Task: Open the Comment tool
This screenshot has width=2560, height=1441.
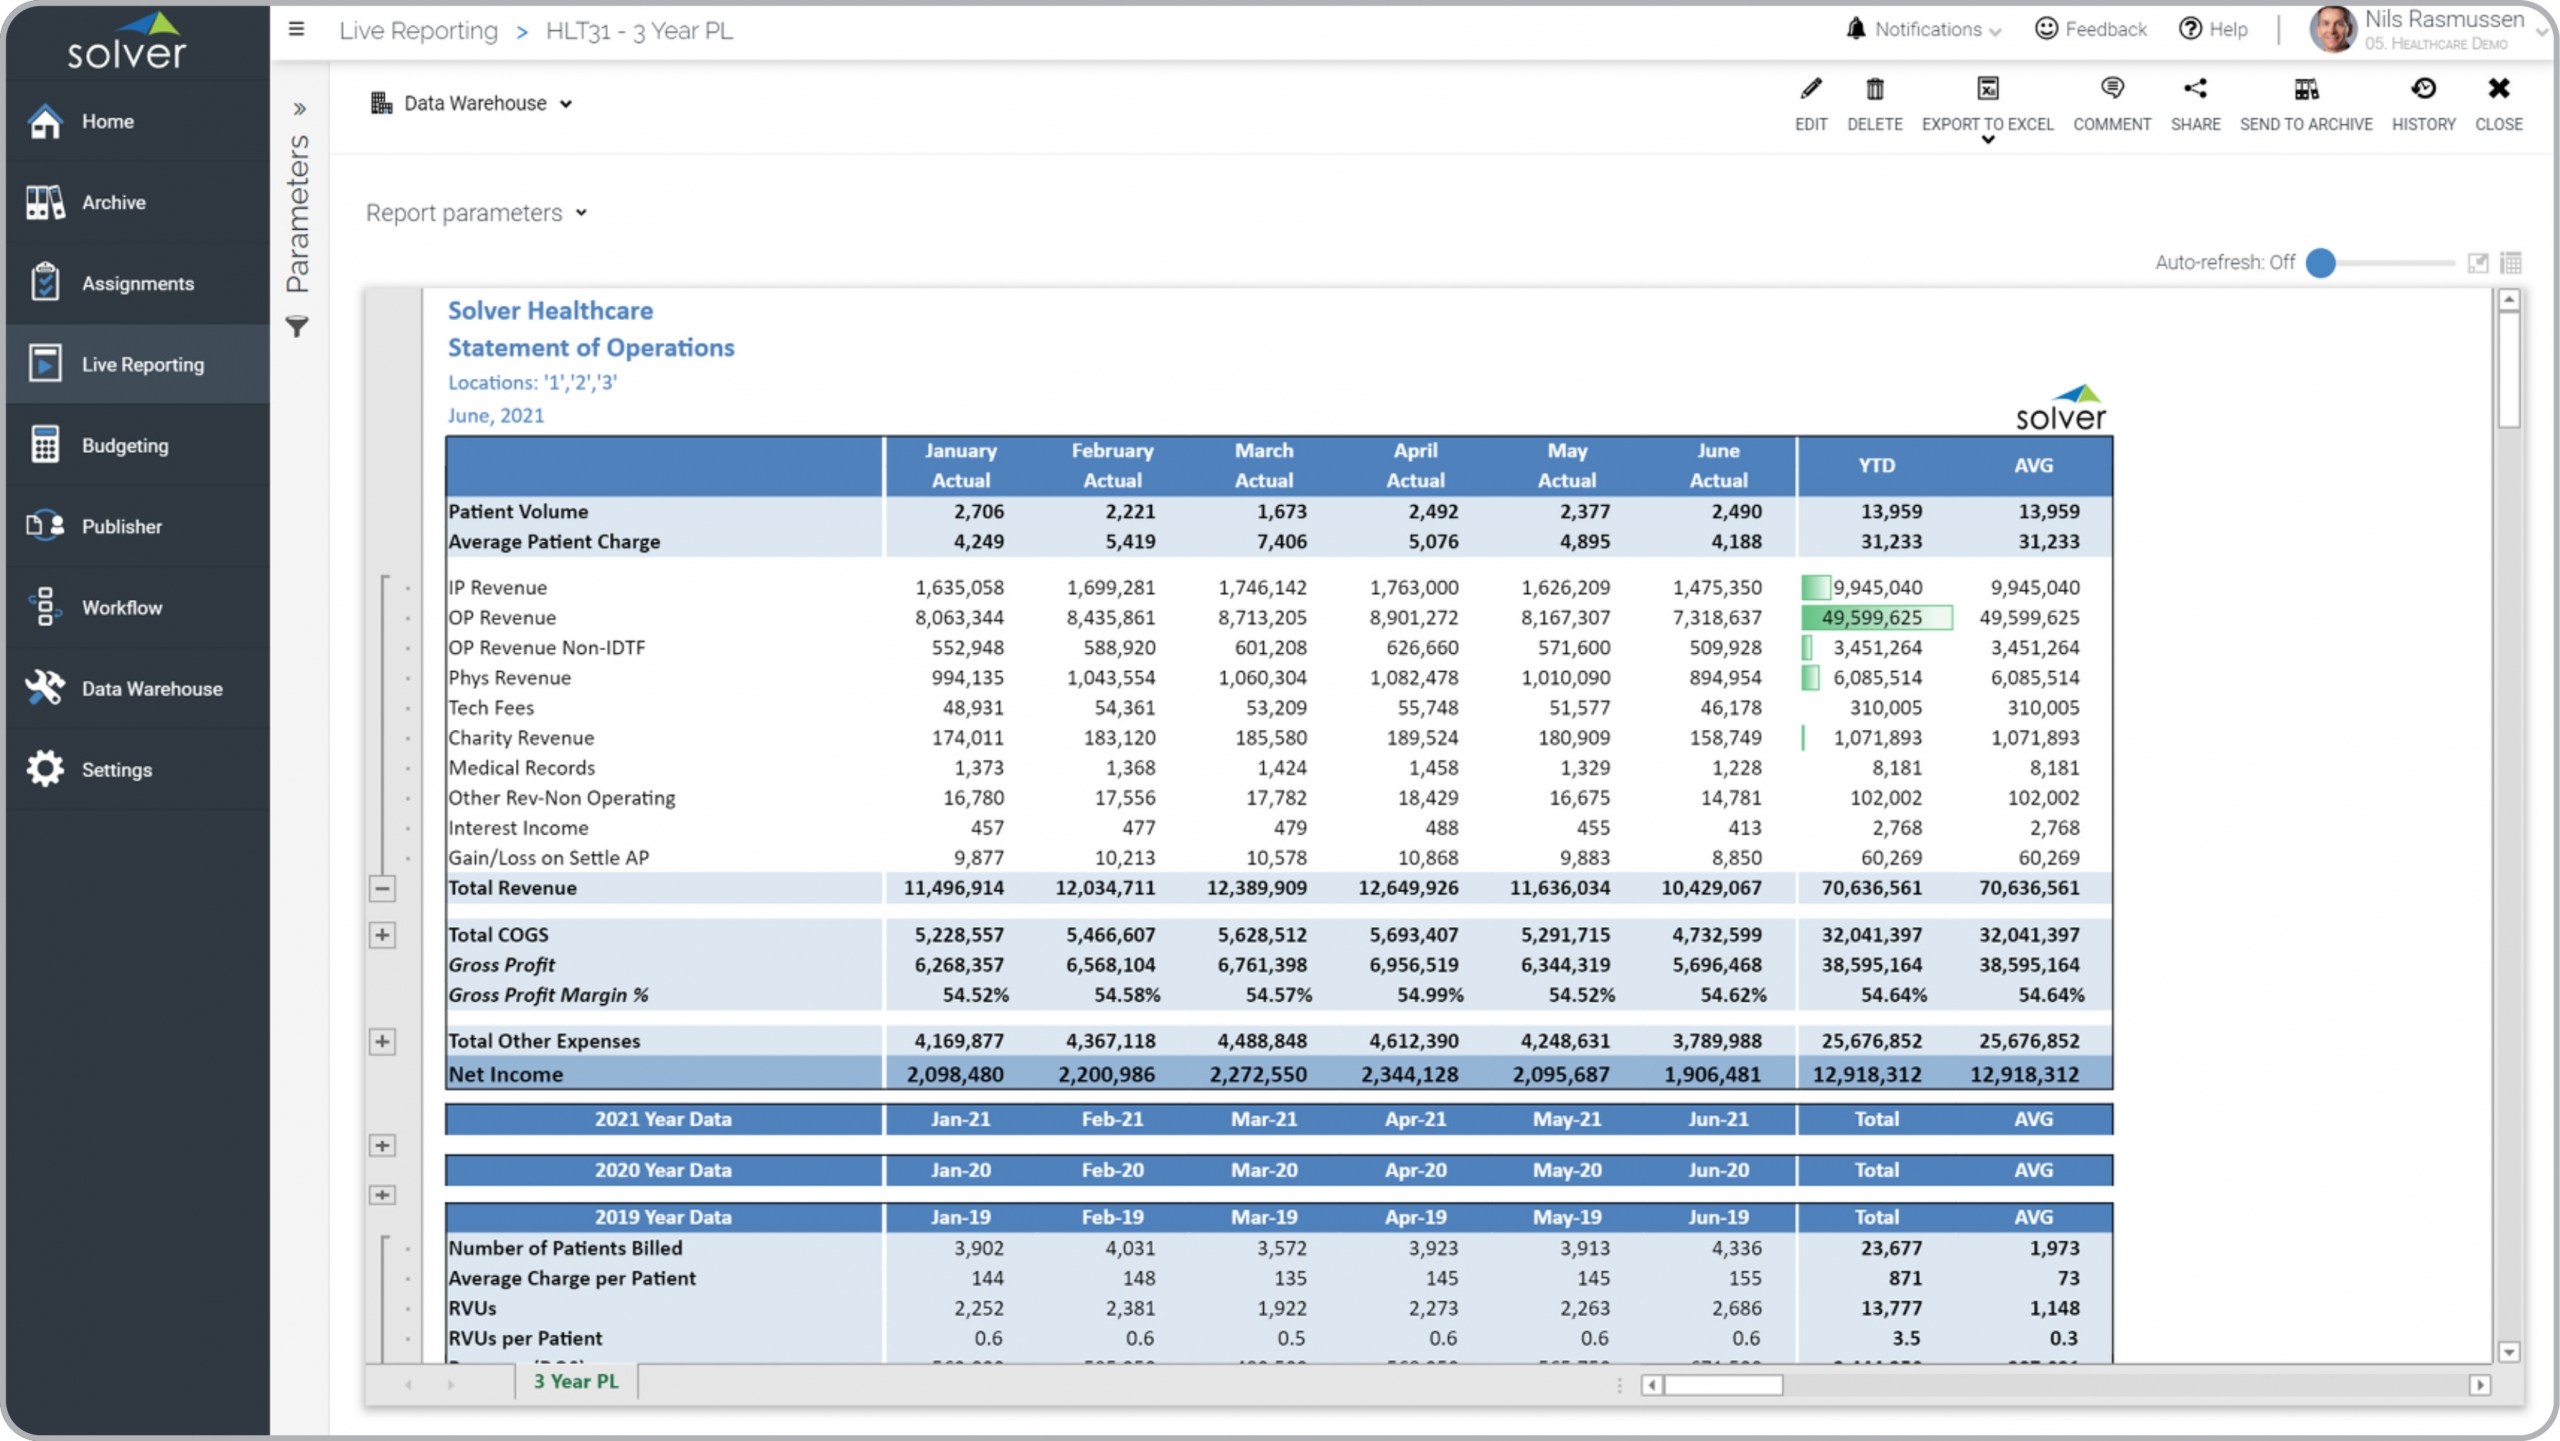Action: (x=2111, y=90)
